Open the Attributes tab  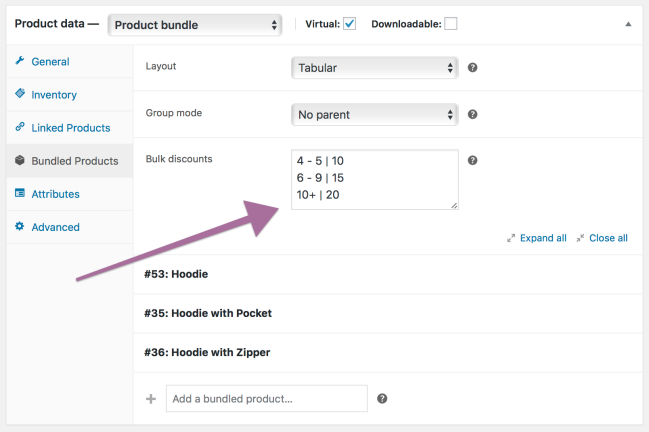click(55, 194)
